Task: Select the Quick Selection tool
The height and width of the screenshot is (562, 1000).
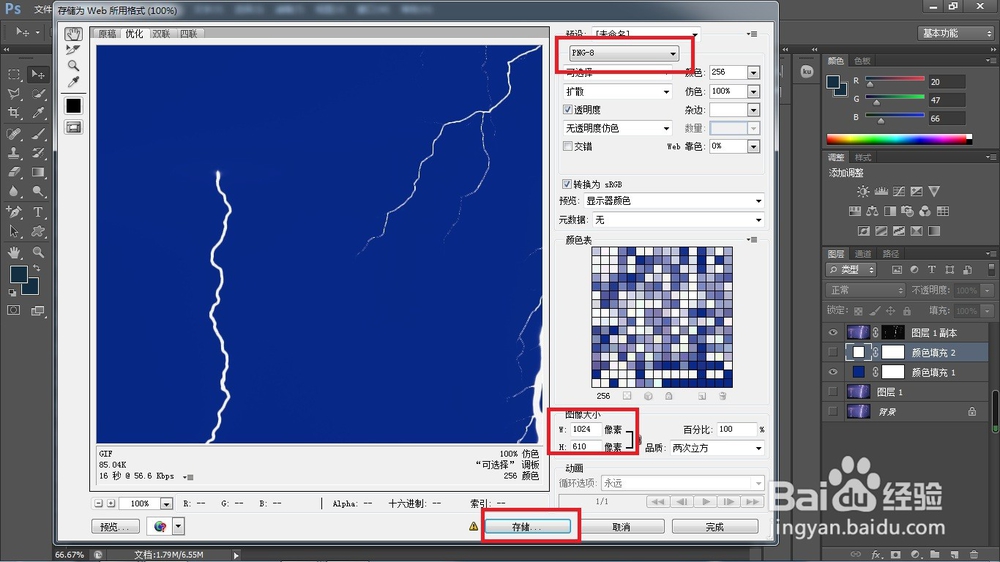Action: coord(38,94)
